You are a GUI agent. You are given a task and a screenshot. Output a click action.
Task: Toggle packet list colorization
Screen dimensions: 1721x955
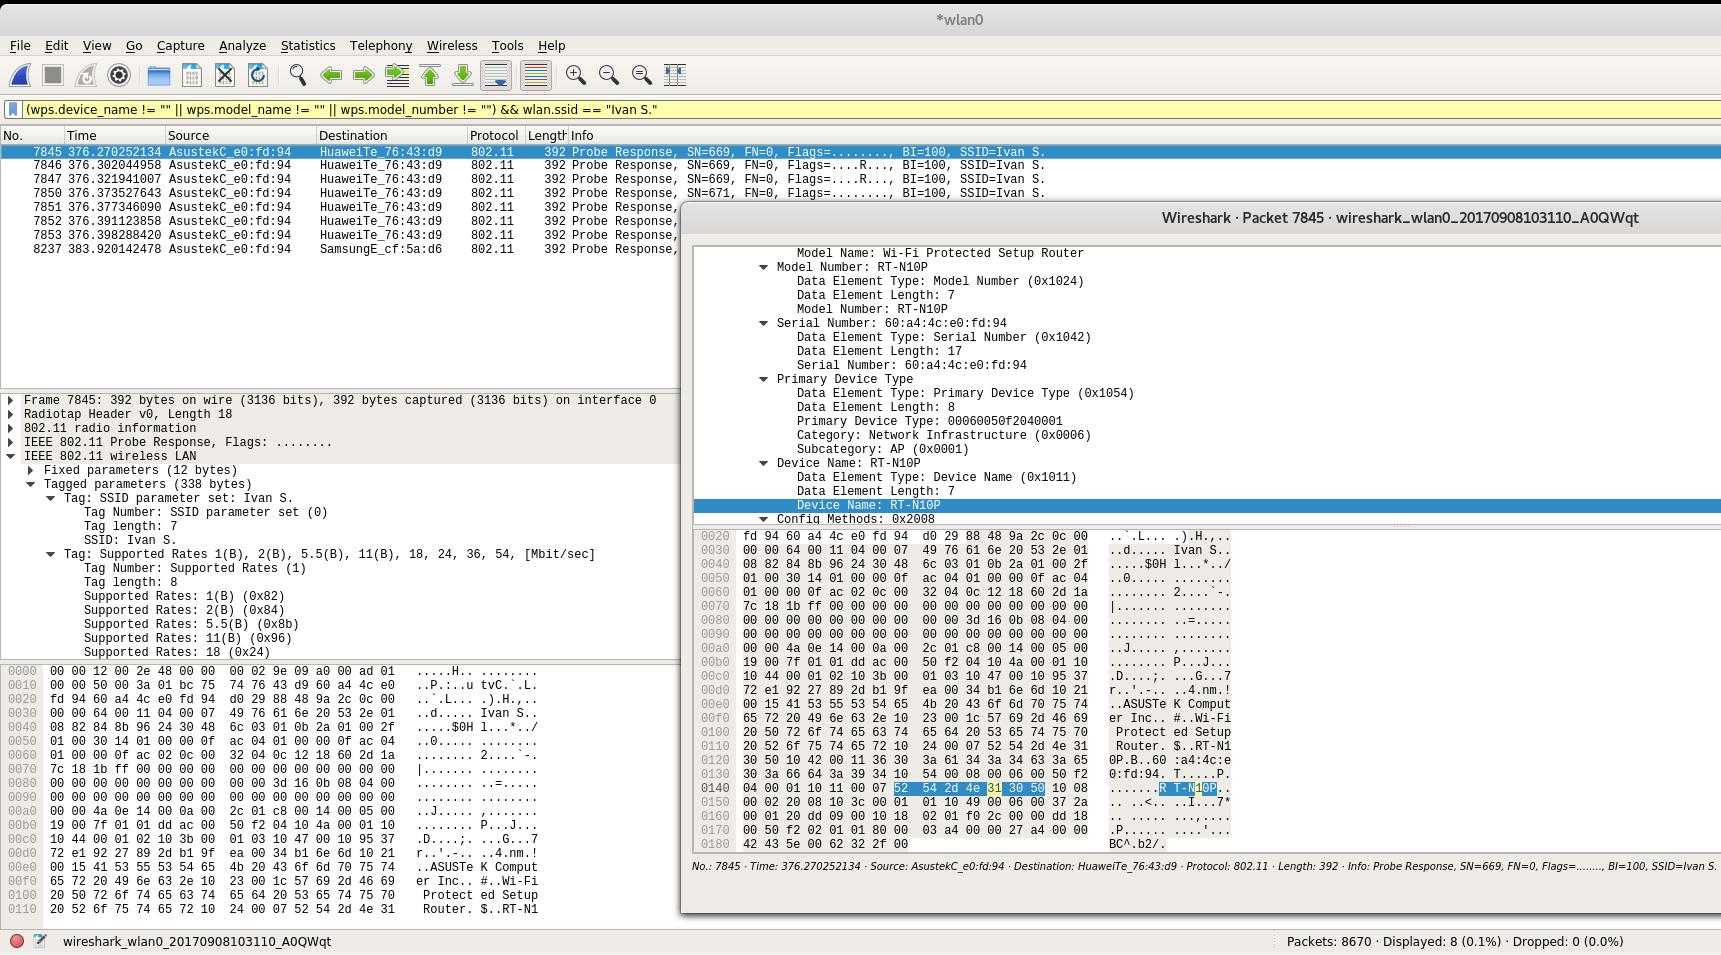pos(535,75)
